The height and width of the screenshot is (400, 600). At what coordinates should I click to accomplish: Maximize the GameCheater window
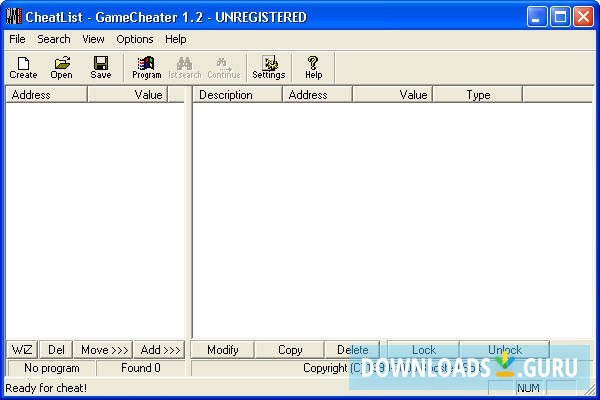click(x=560, y=17)
